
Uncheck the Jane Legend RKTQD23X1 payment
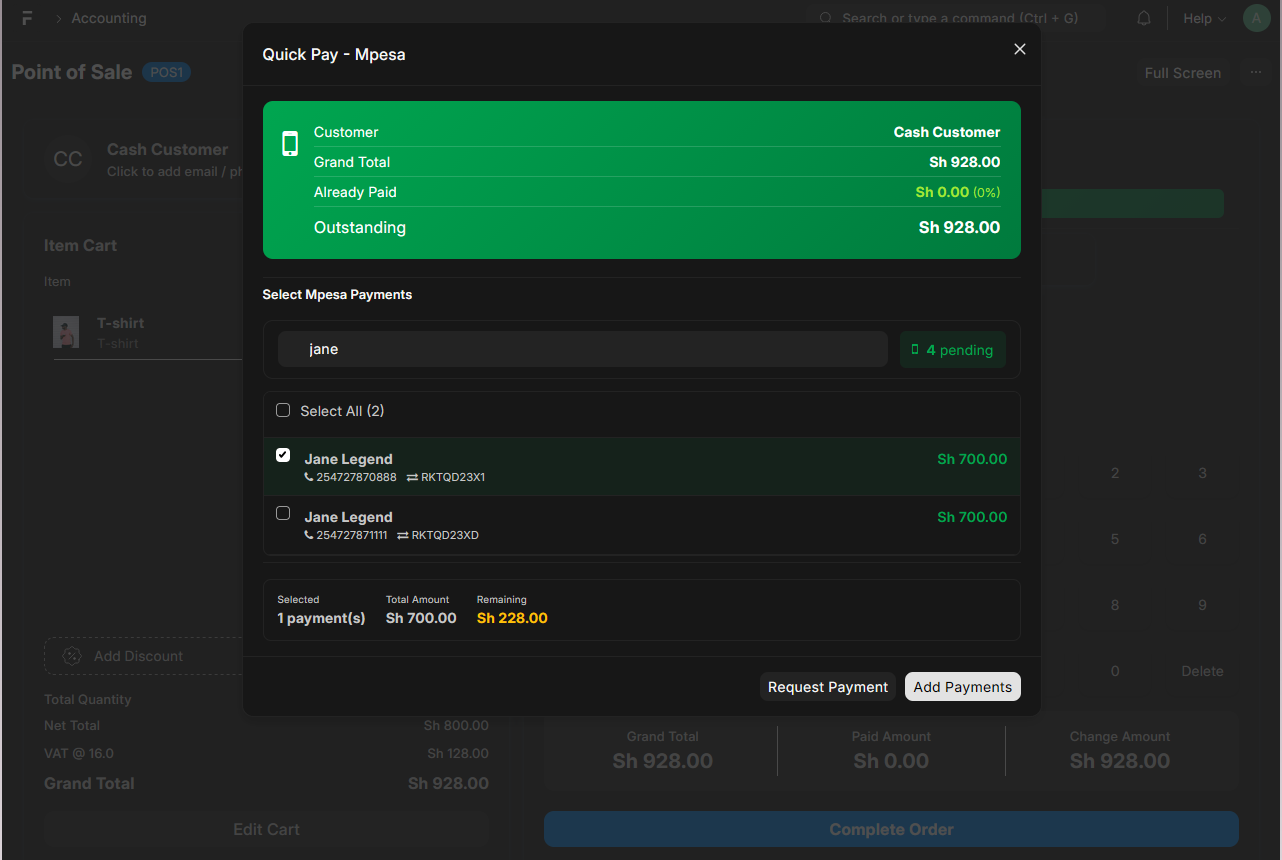(283, 455)
